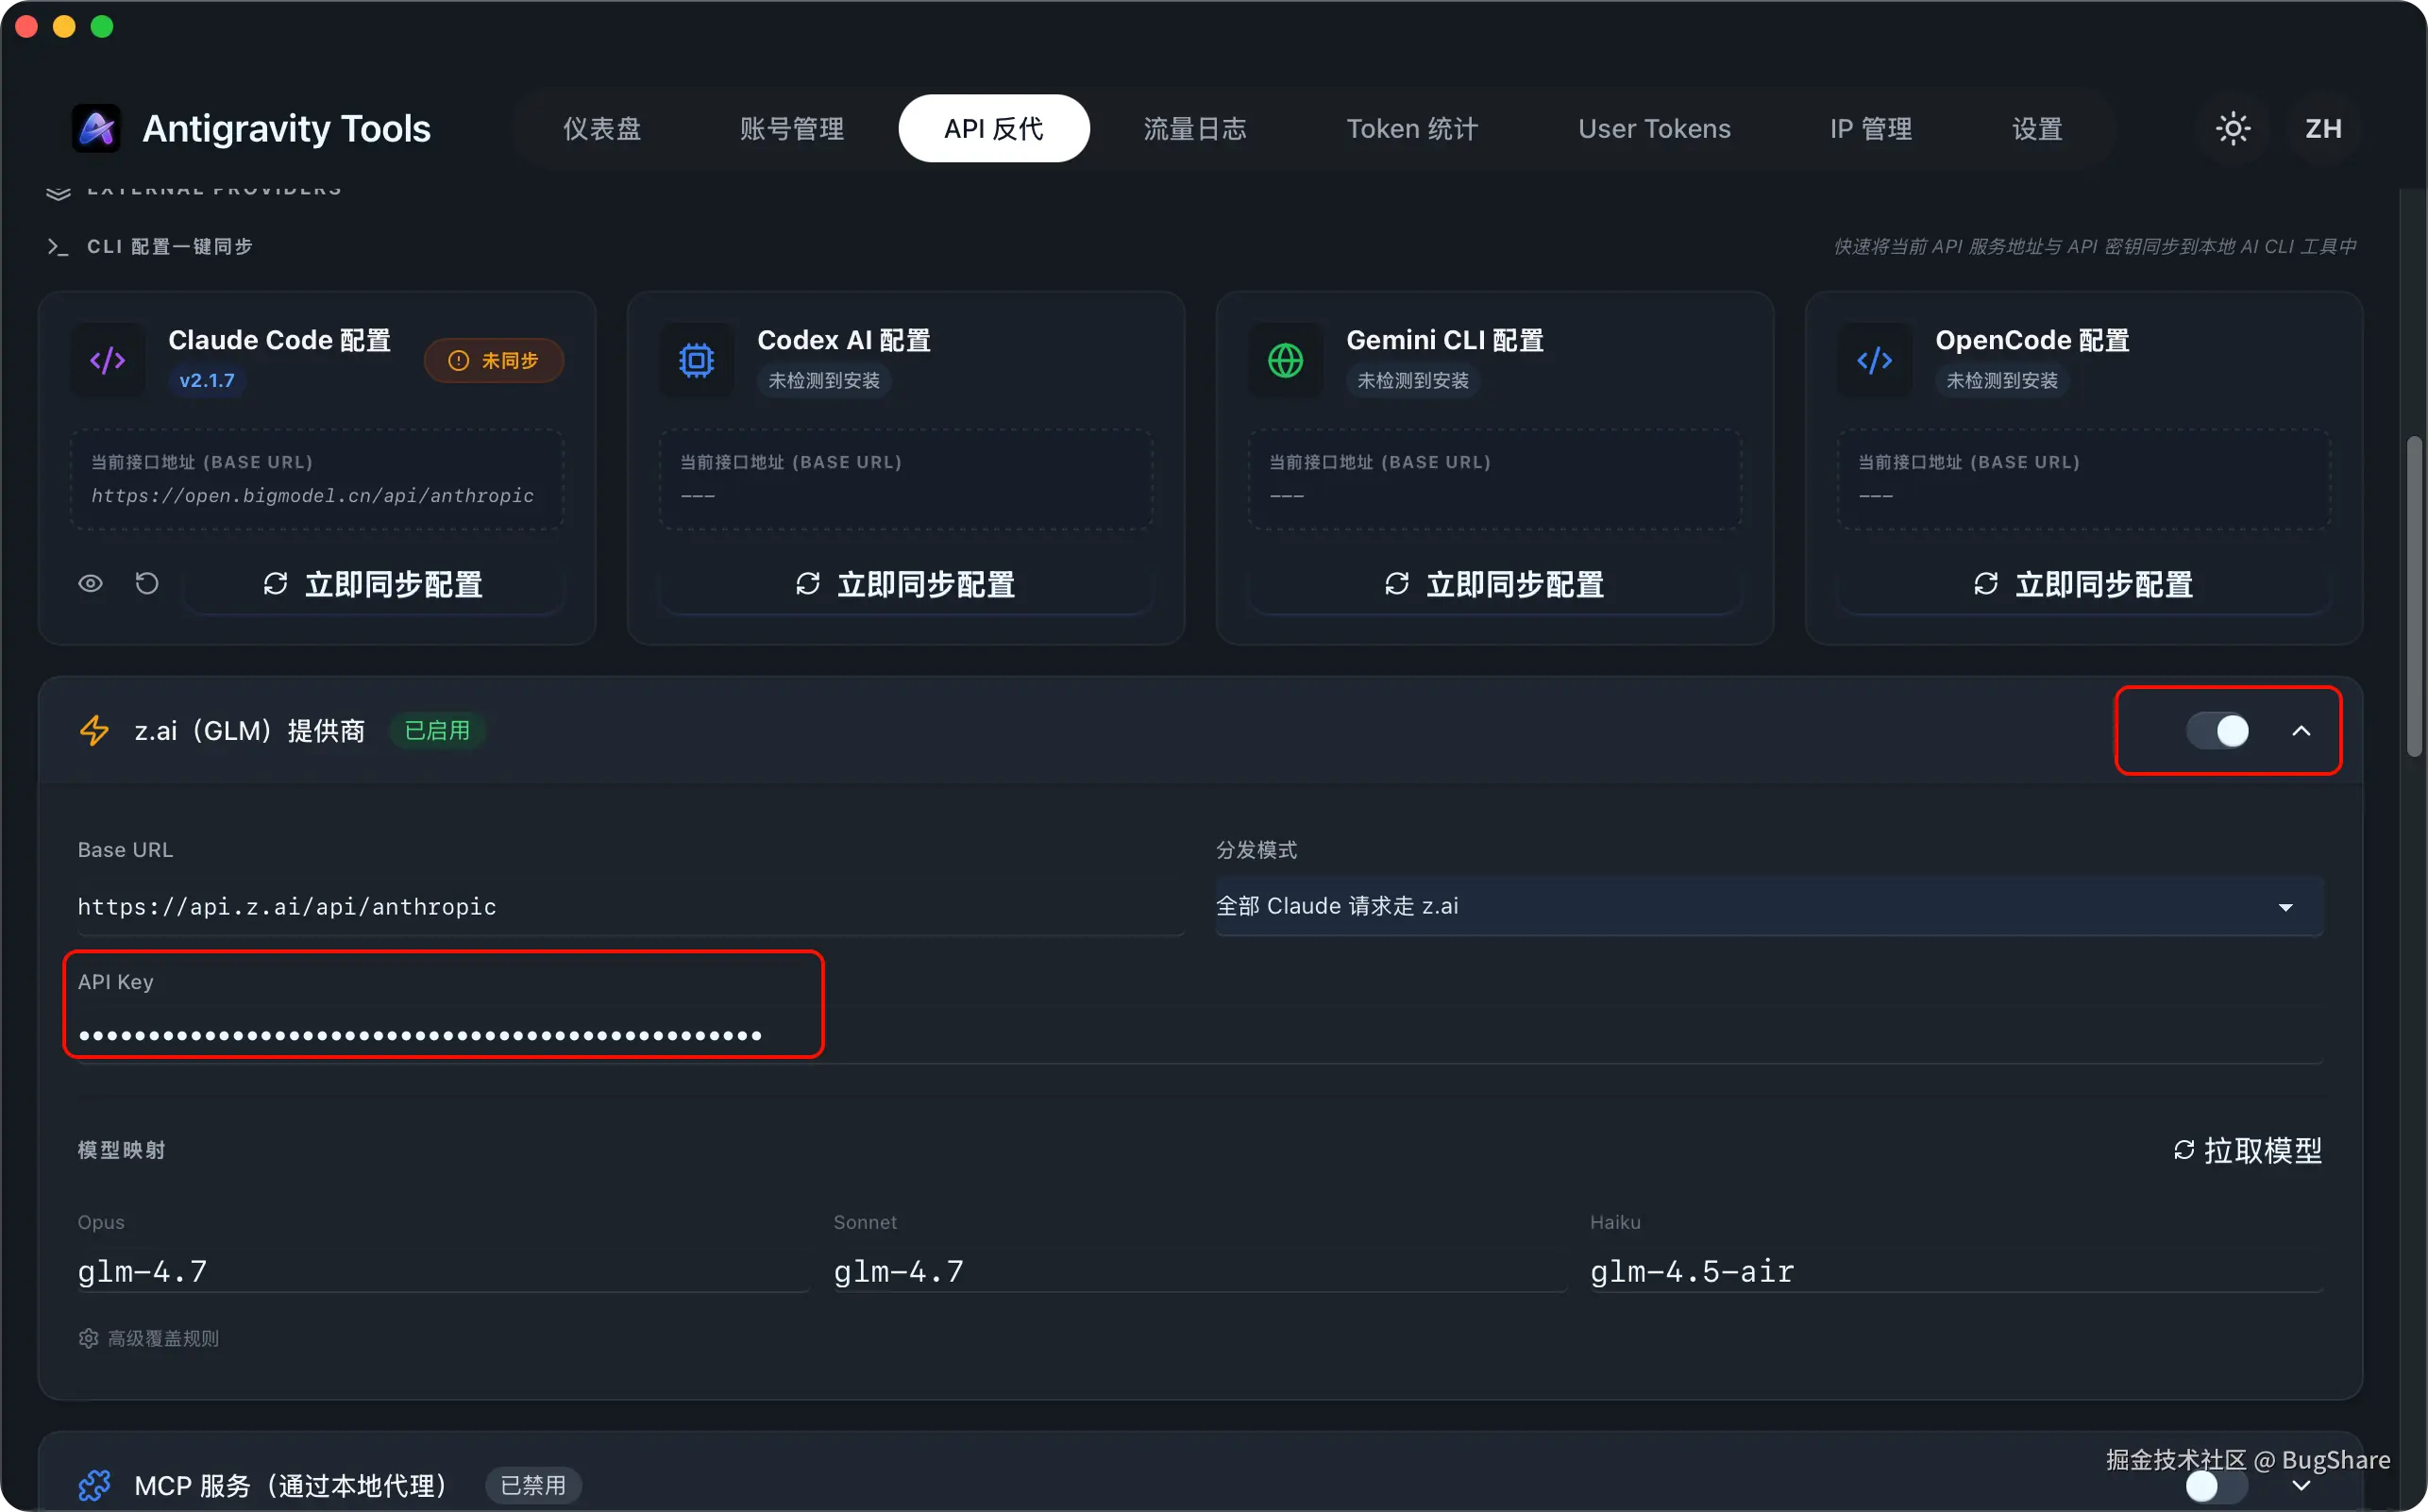Click the Codex AI chip icon
2428x1512 pixels.
coord(696,360)
